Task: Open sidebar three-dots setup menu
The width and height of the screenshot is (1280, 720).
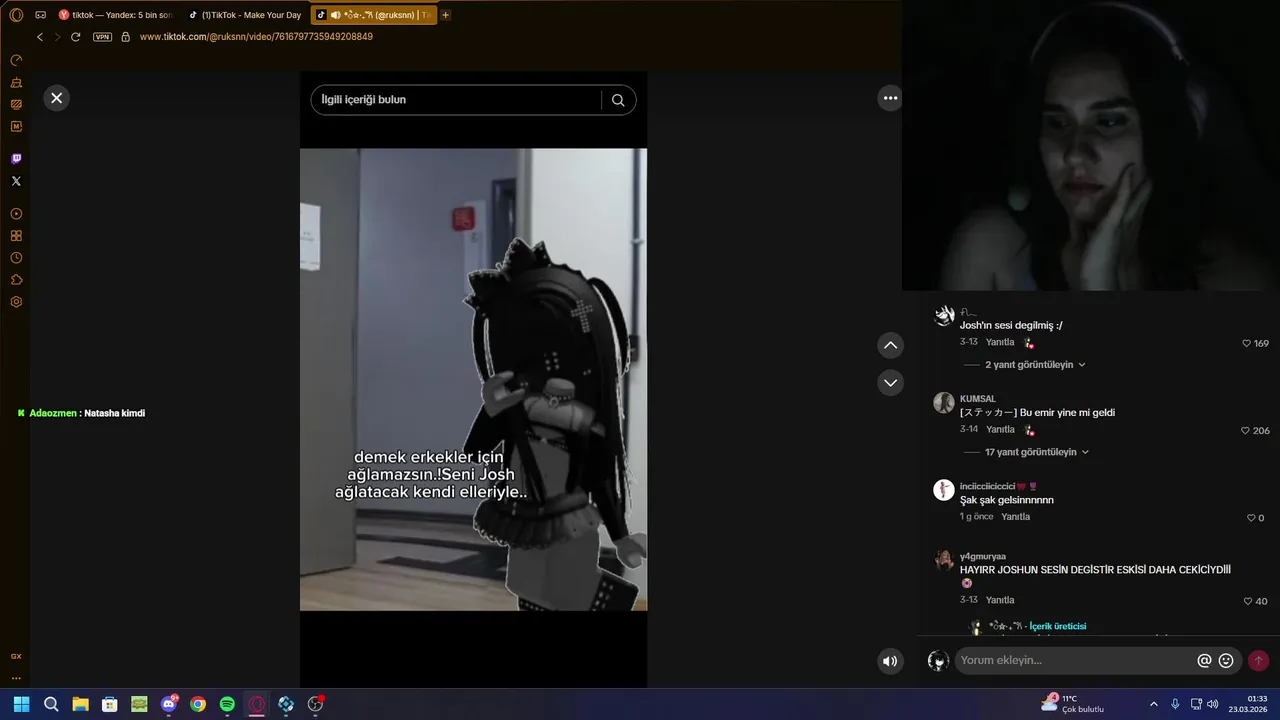Action: [x=16, y=678]
